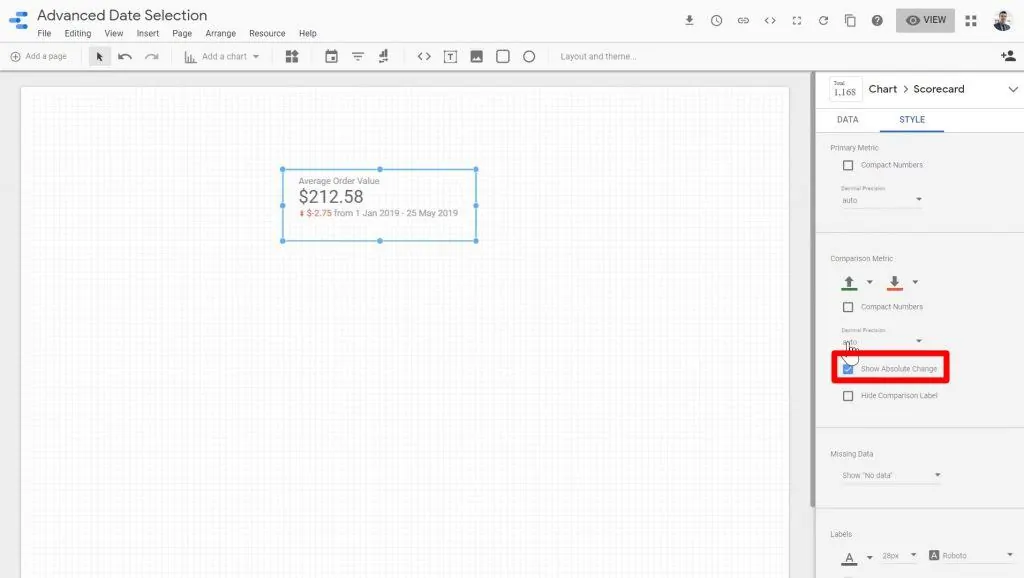Open the label font family dropdown
Screen dimensions: 1024x578
[968, 555]
